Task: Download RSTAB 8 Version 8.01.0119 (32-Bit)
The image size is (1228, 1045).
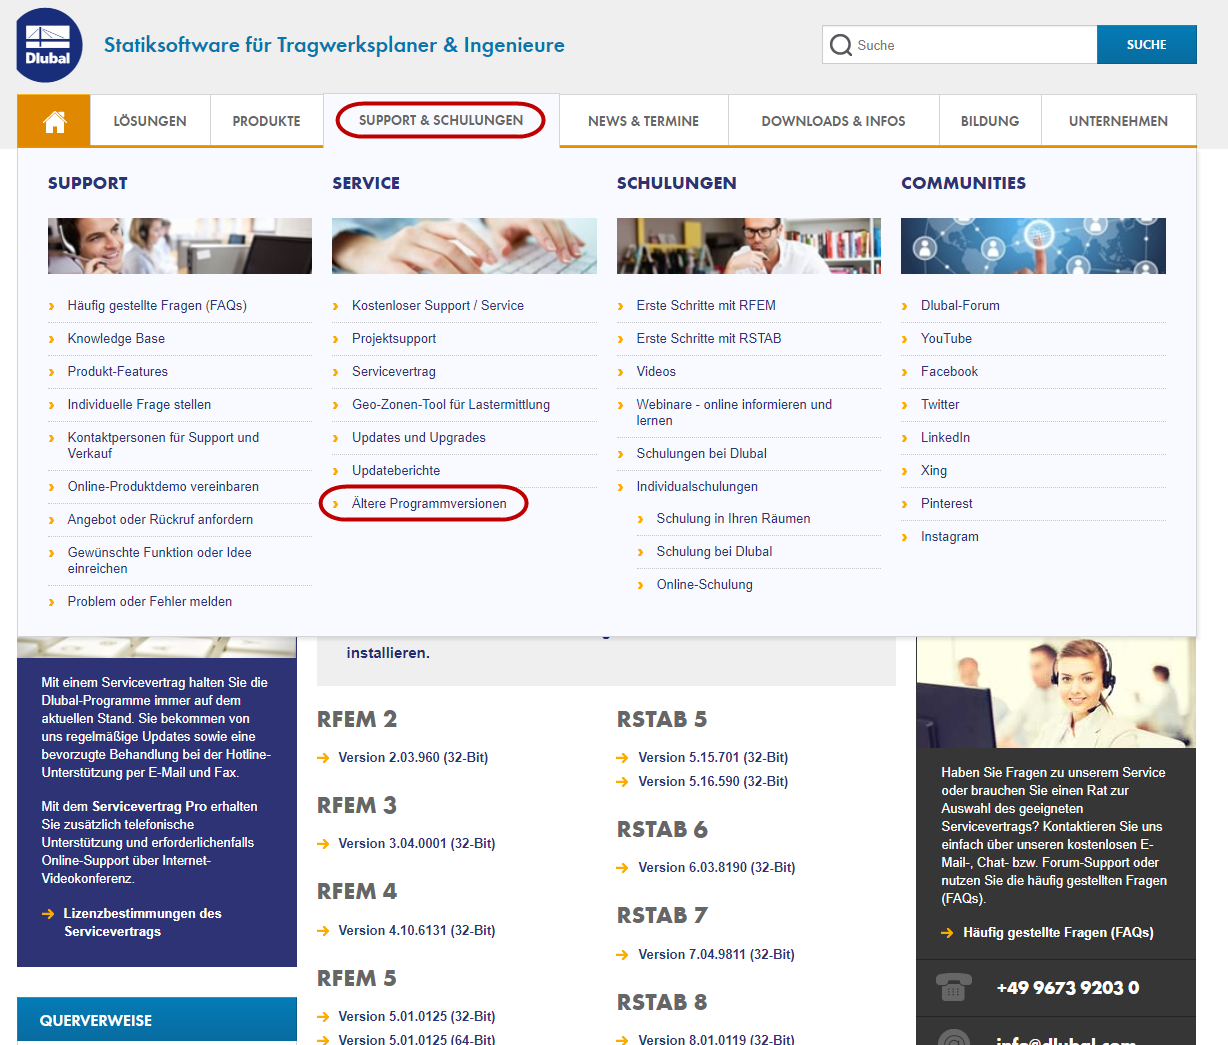Action: [715, 1039]
